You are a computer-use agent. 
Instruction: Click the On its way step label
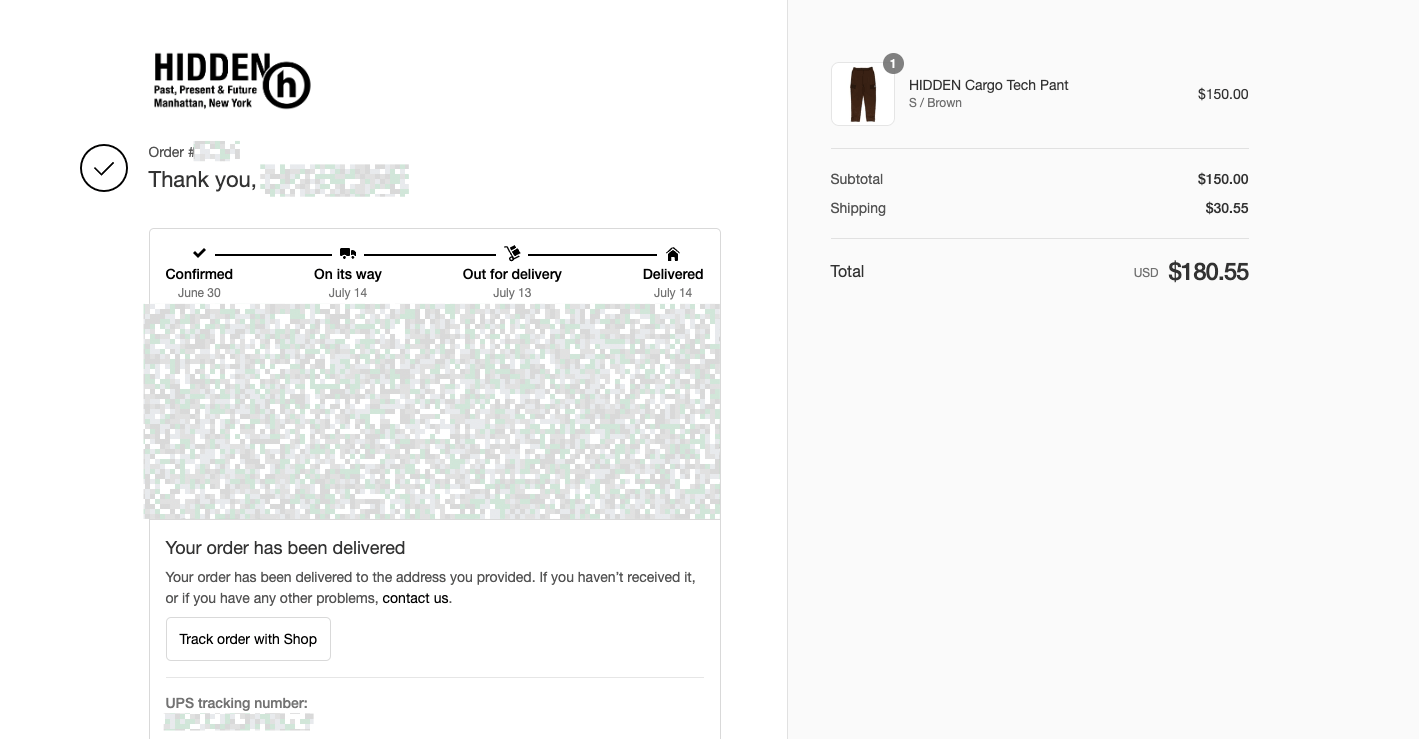coord(348,274)
